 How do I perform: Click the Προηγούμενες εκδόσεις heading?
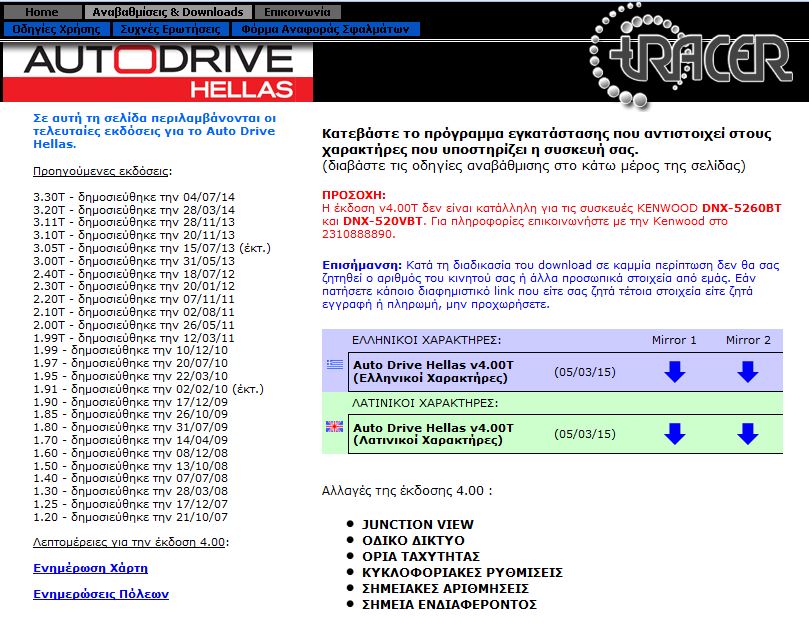point(101,171)
